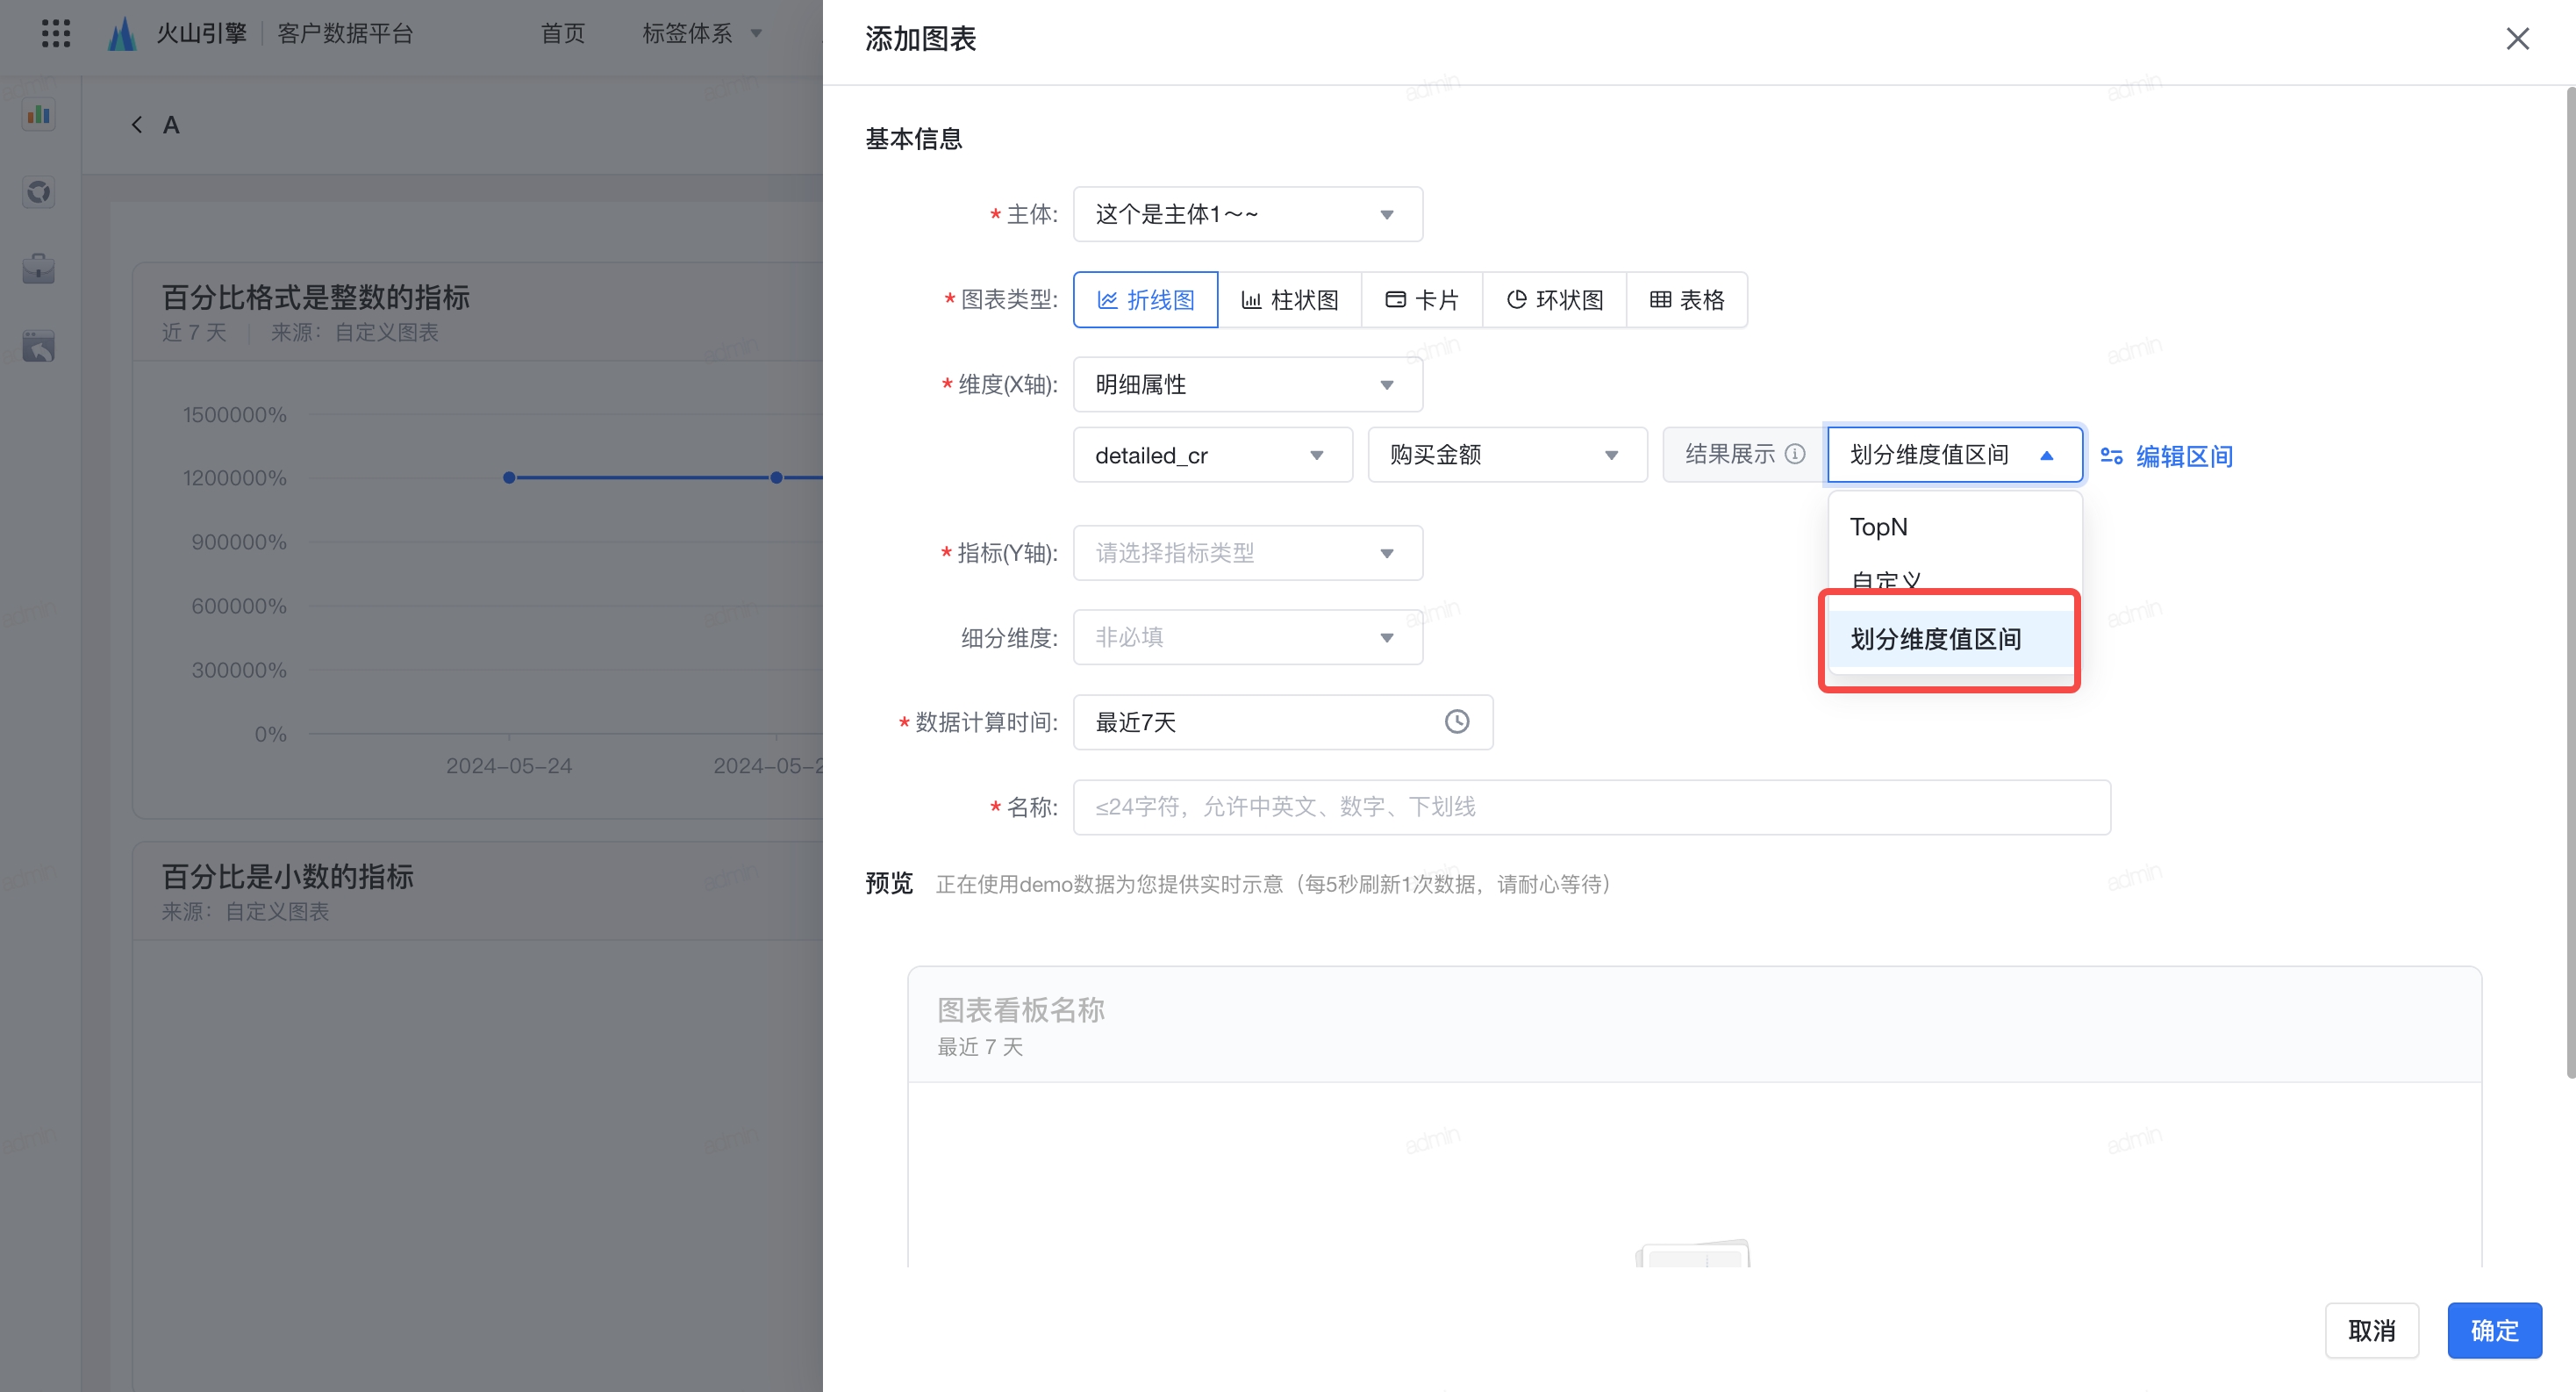
Task: Open the 主体 dropdown
Action: tap(1248, 214)
